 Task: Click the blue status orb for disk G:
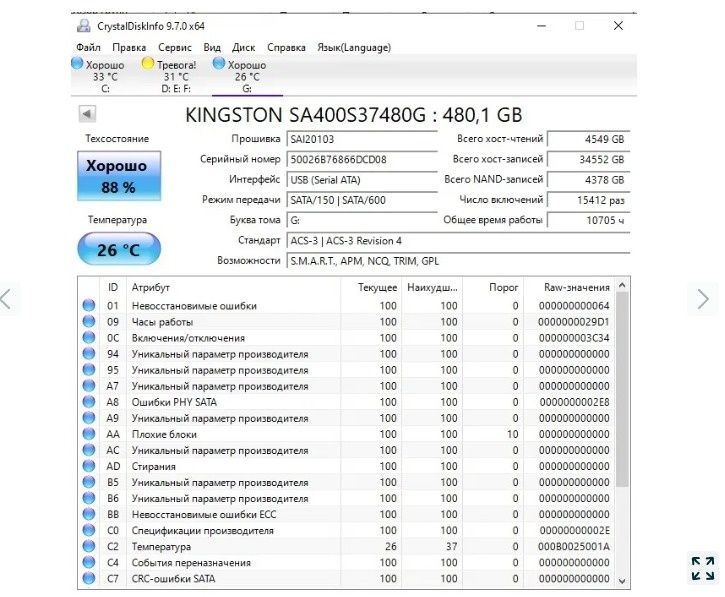[x=219, y=63]
